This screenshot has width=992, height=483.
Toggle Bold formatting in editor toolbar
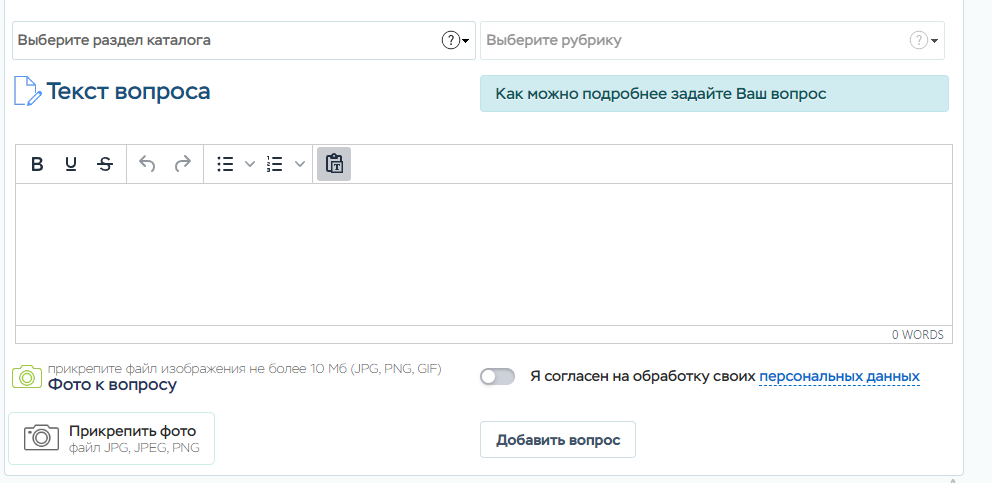coord(37,164)
